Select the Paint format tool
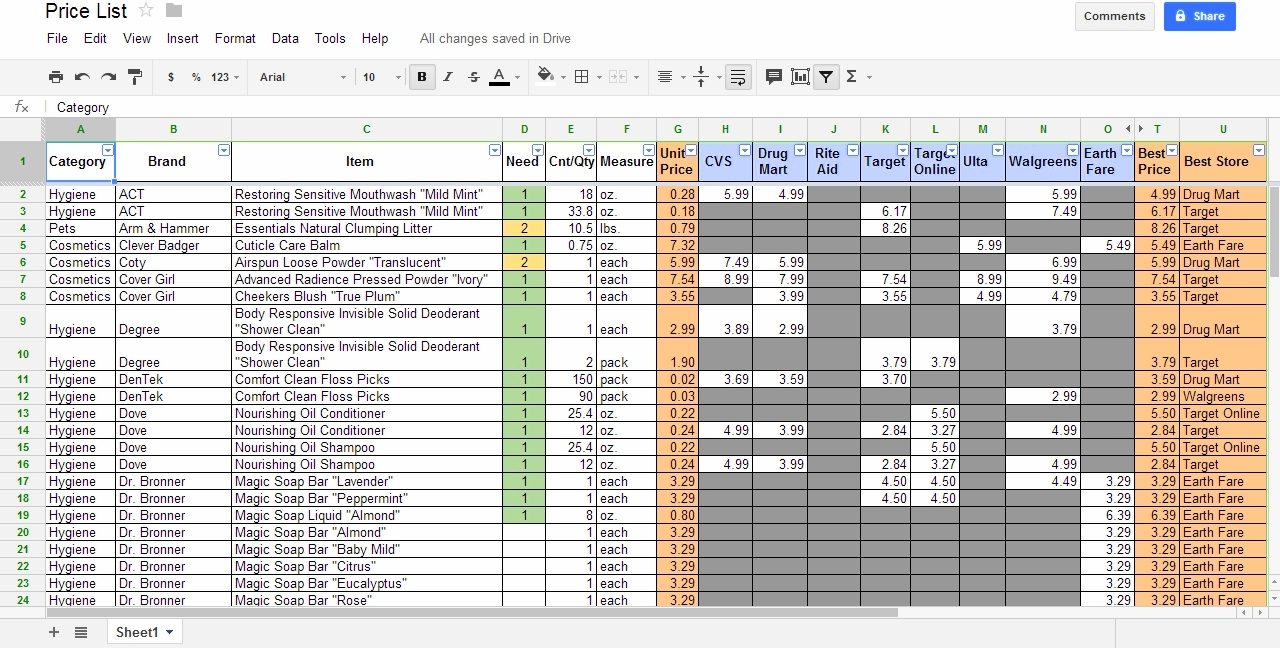This screenshot has height=648, width=1280. [x=135, y=77]
